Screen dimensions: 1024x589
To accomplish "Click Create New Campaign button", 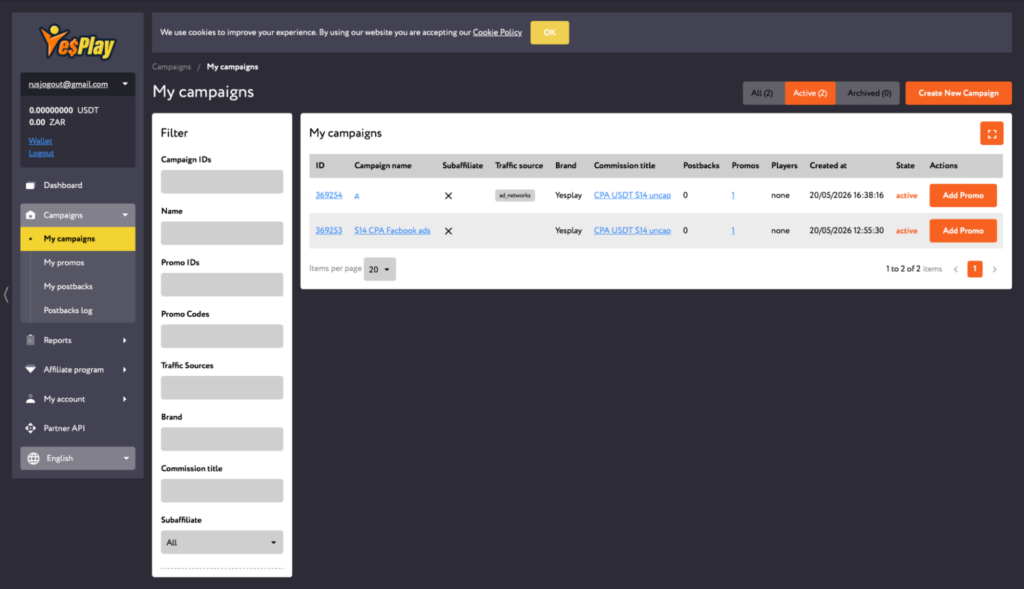I will pos(958,93).
